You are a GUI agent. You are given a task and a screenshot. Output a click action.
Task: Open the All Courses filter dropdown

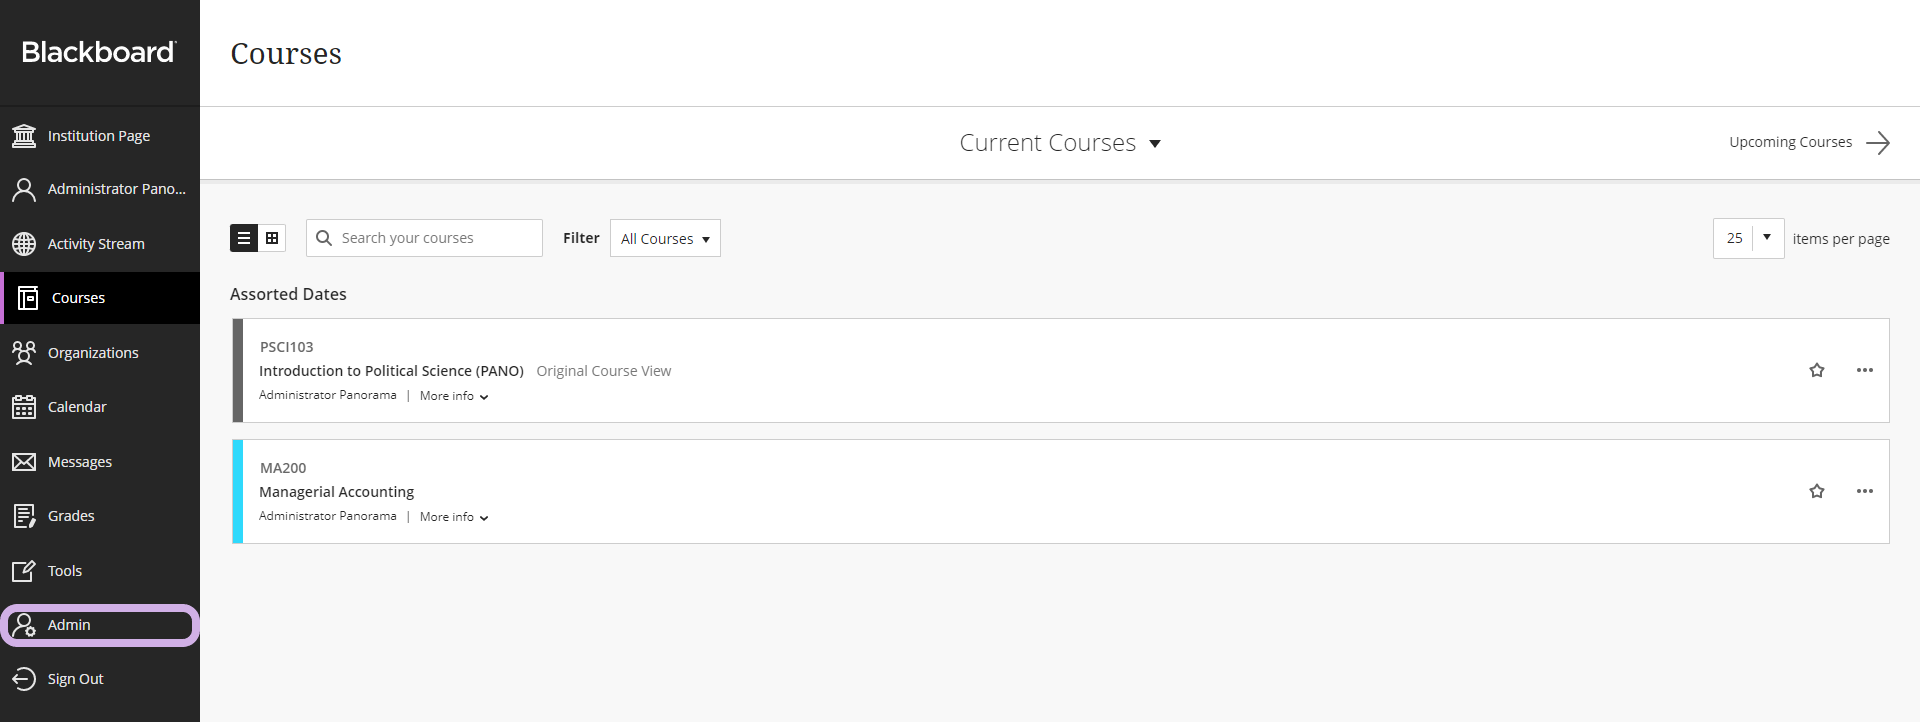[x=665, y=239]
